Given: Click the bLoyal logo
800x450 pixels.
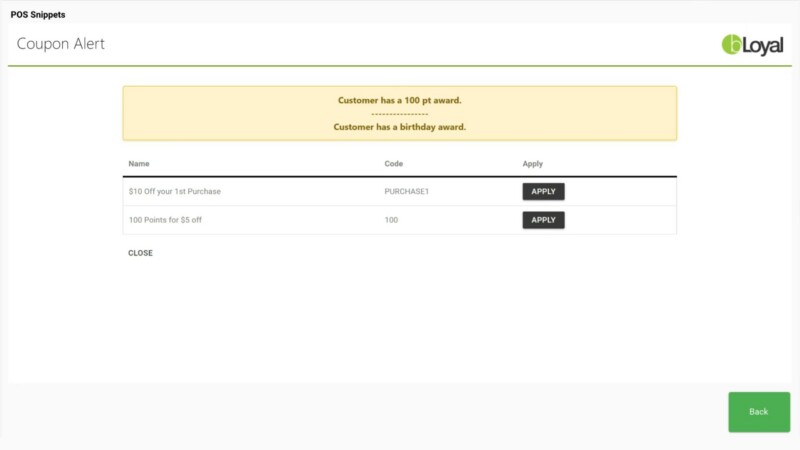Looking at the screenshot, I should click(752, 45).
